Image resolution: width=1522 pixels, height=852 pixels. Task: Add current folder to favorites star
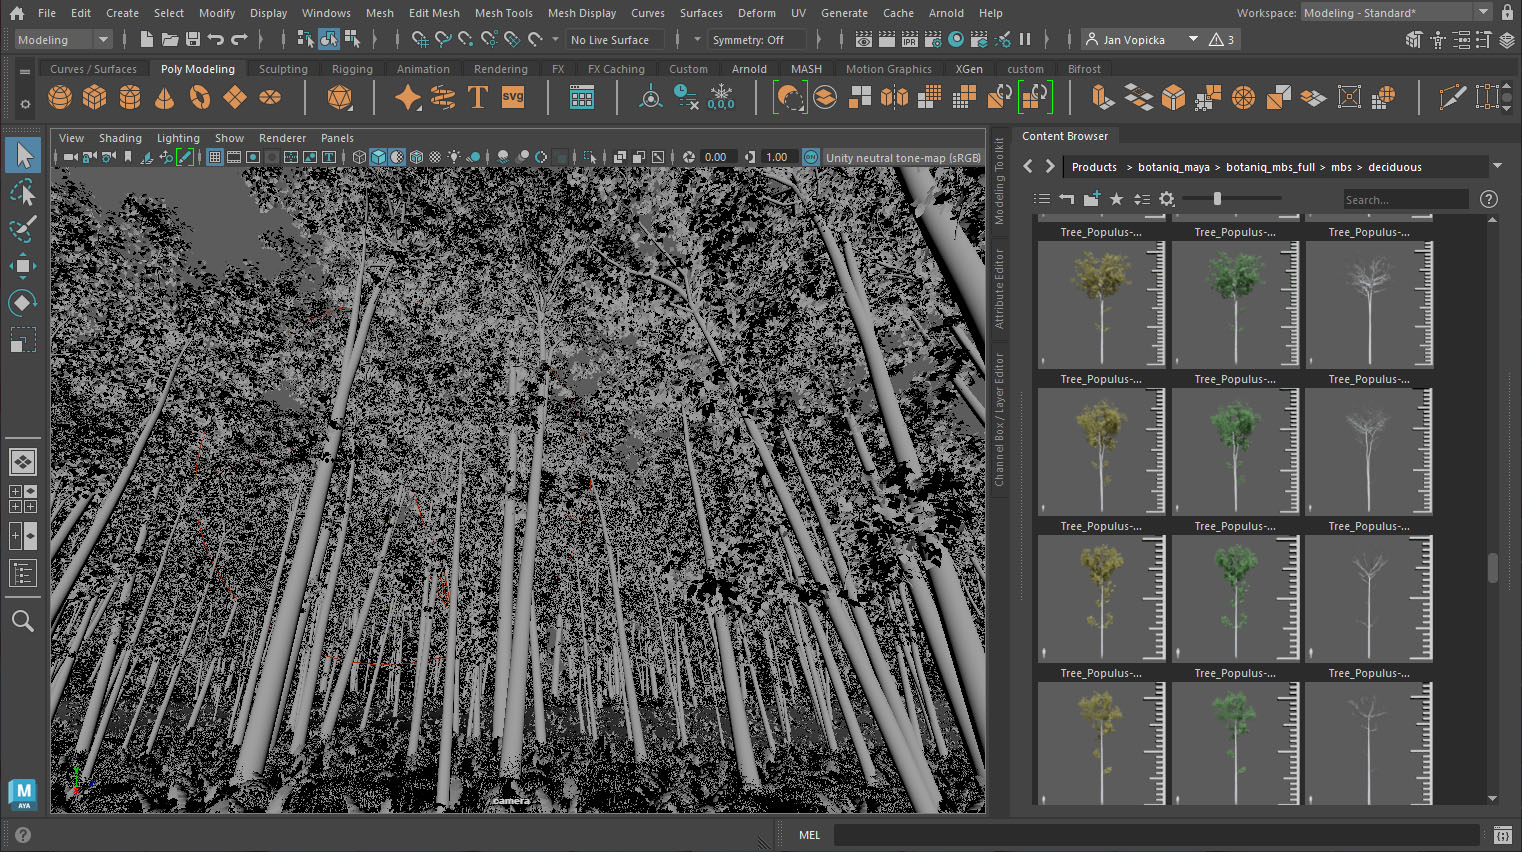coord(1117,199)
